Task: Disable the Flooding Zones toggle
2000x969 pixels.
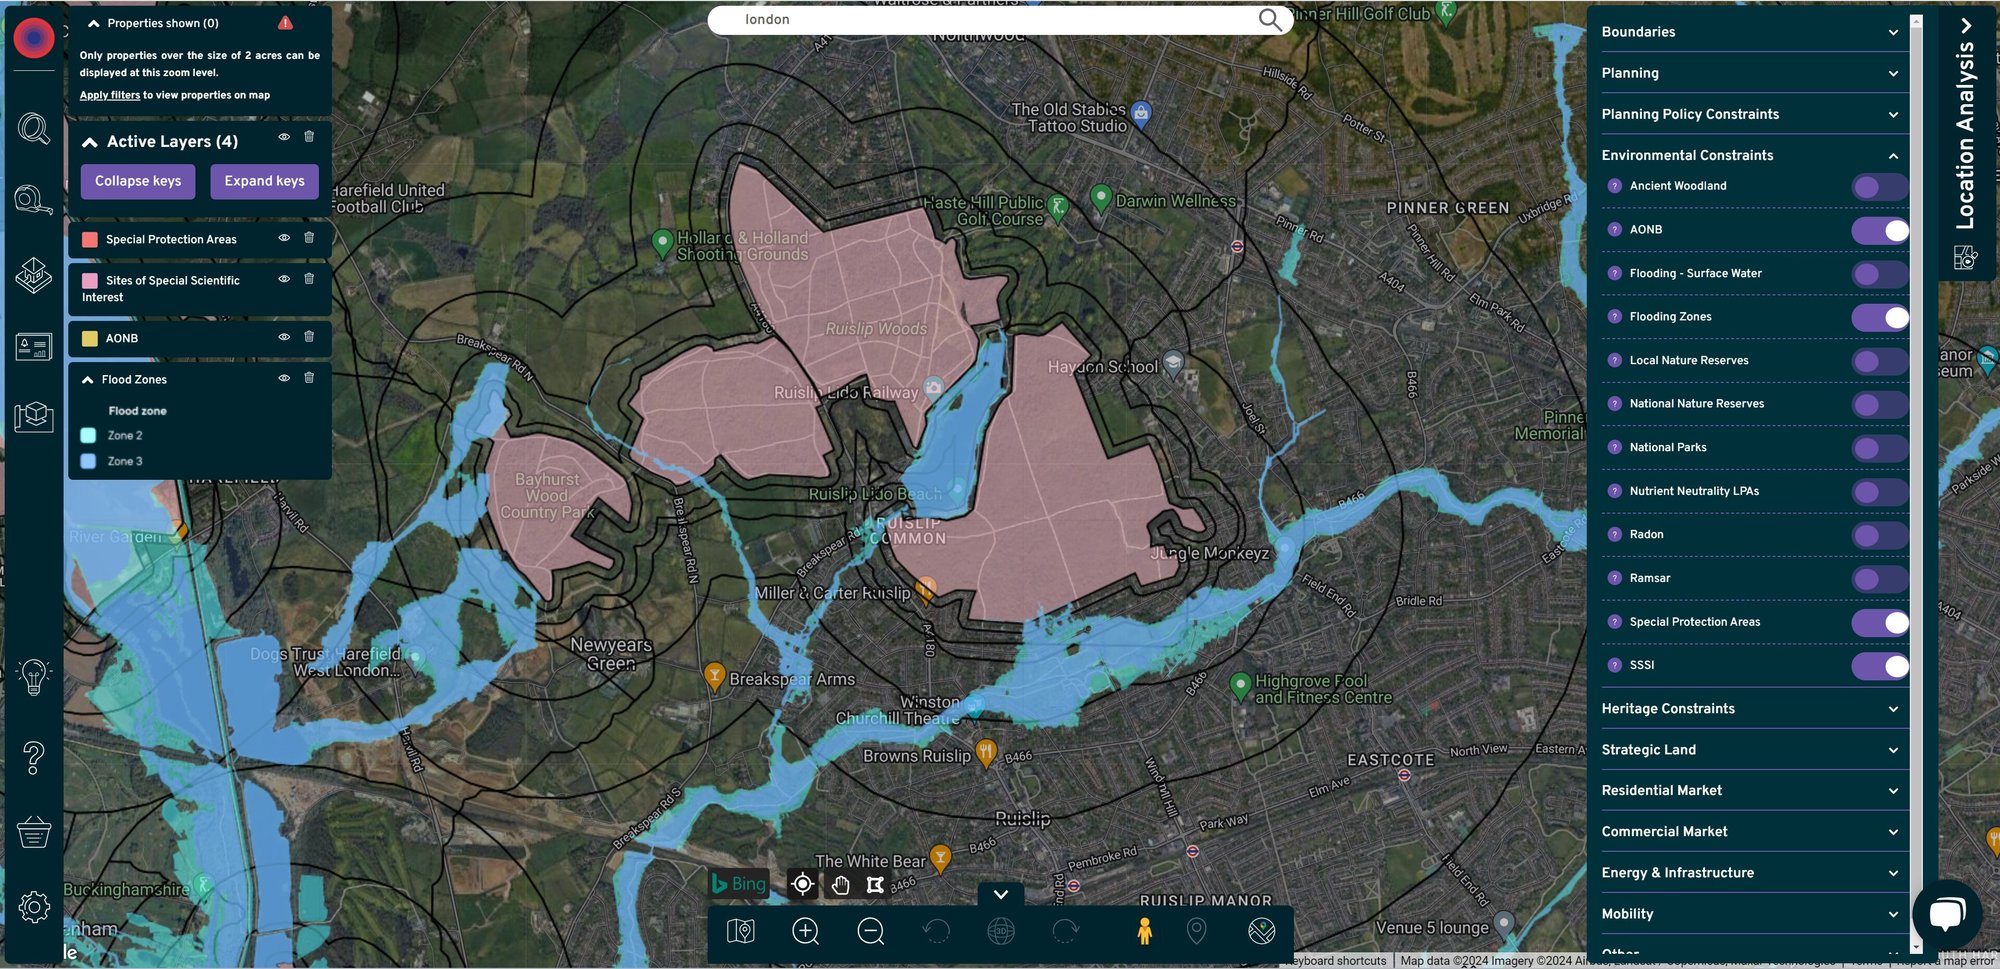Action: coord(1879,318)
